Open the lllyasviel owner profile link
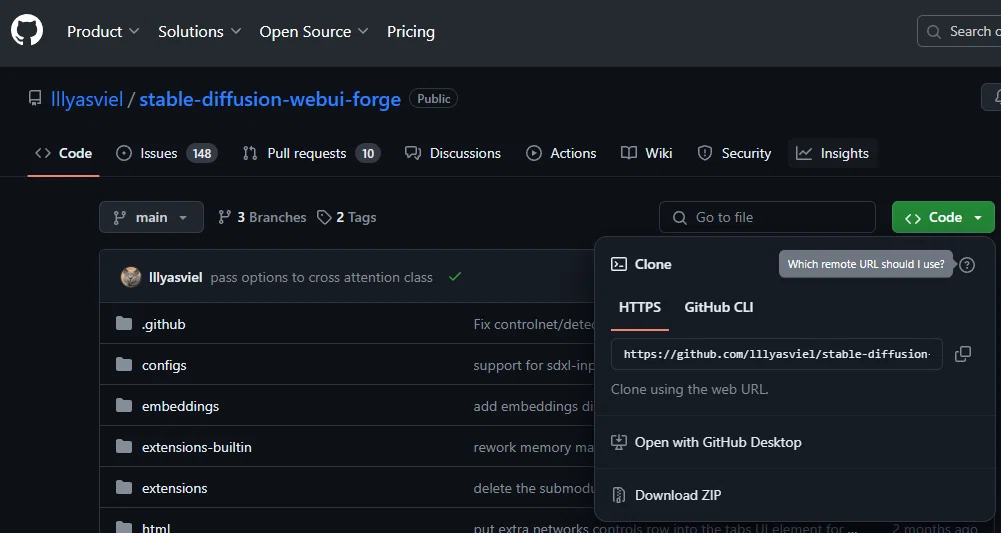This screenshot has height=533, width=1001. 87,99
